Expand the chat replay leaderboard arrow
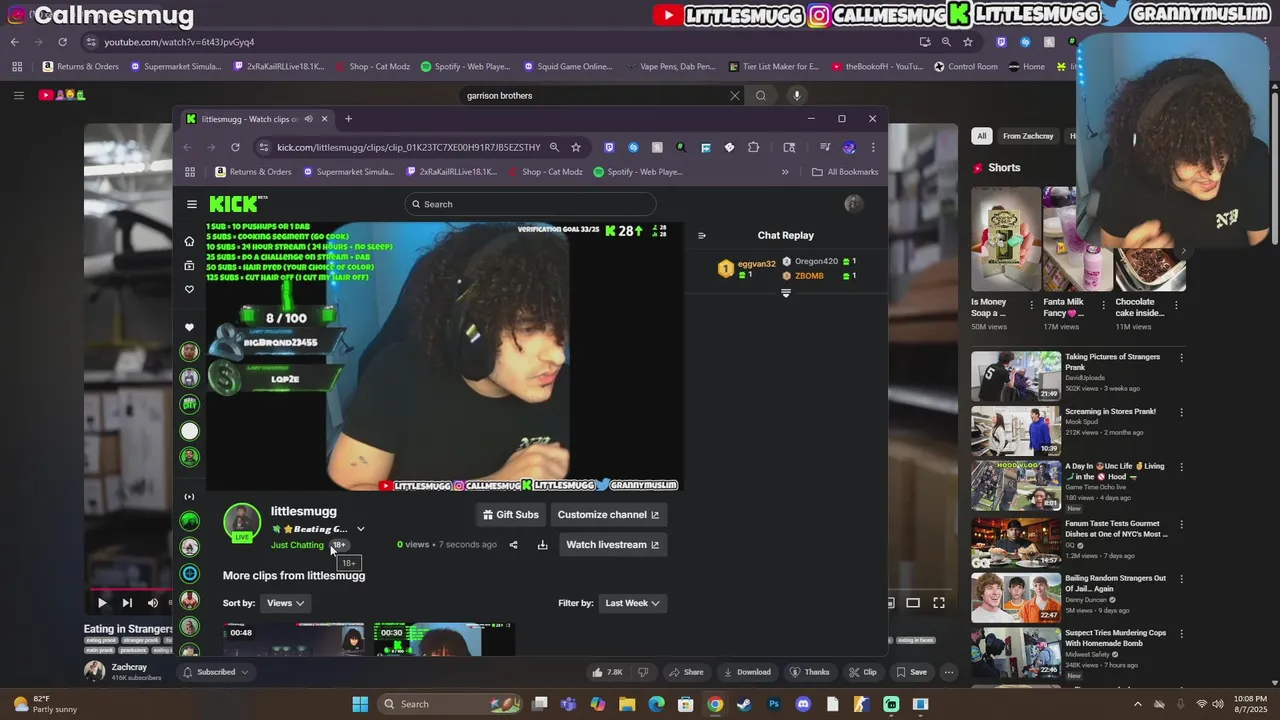This screenshot has width=1280, height=720. point(786,293)
